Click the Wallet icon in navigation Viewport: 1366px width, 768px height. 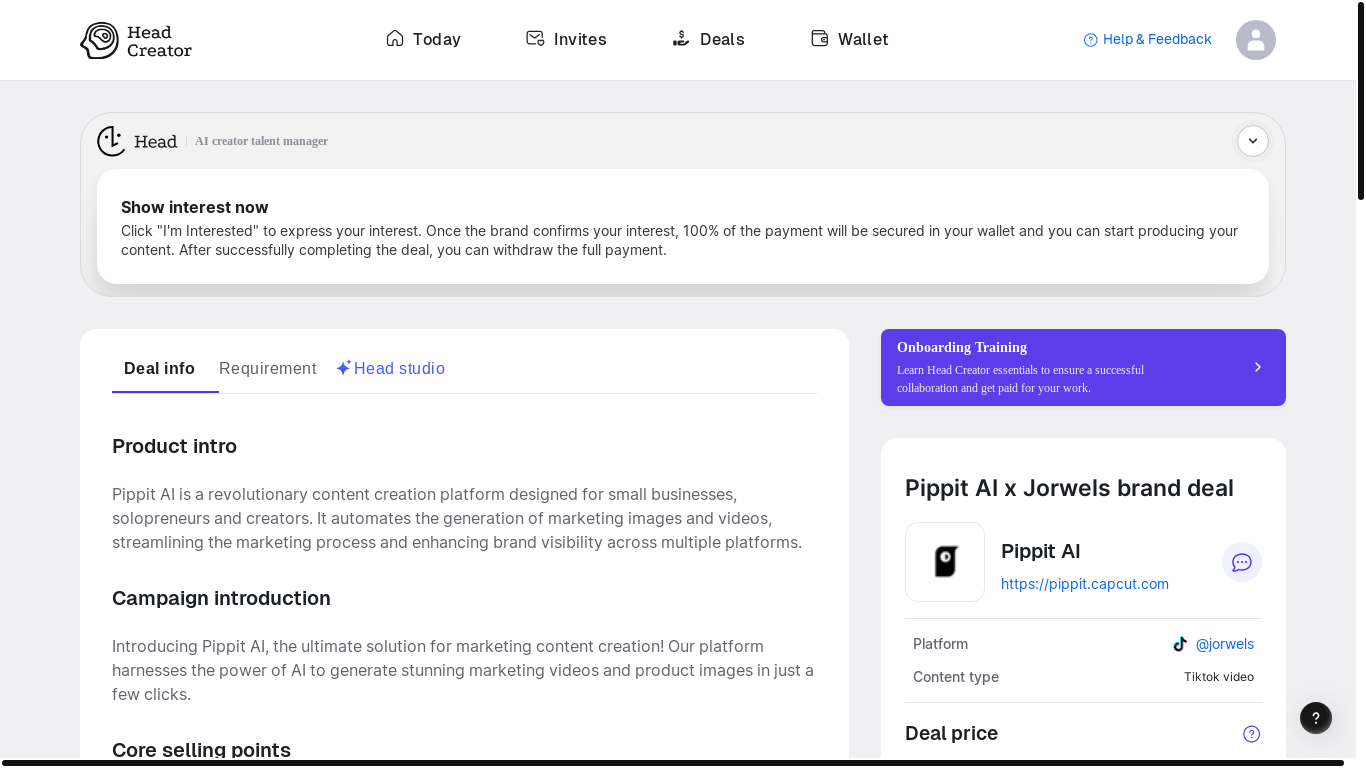pos(819,38)
